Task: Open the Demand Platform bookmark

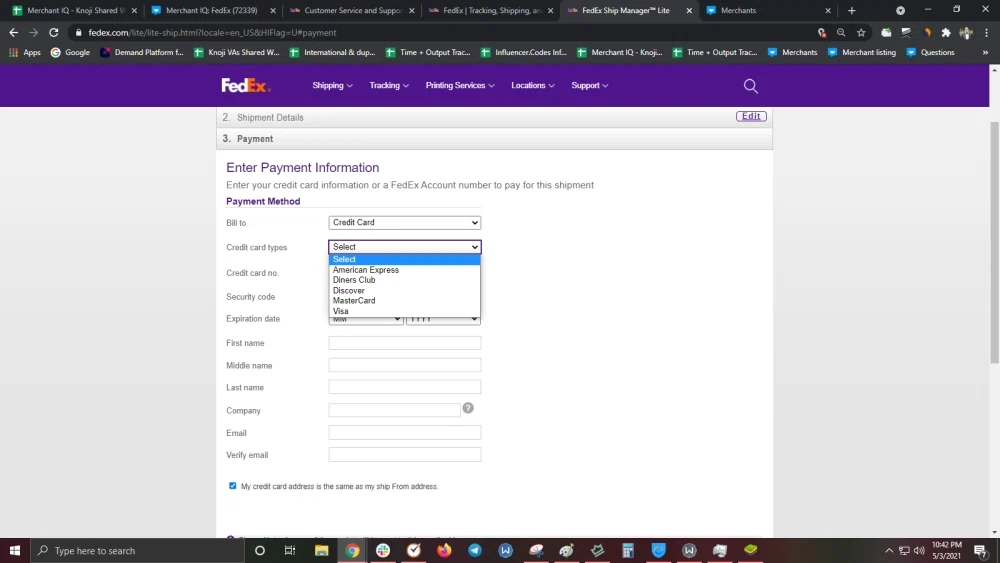Action: (x=142, y=52)
